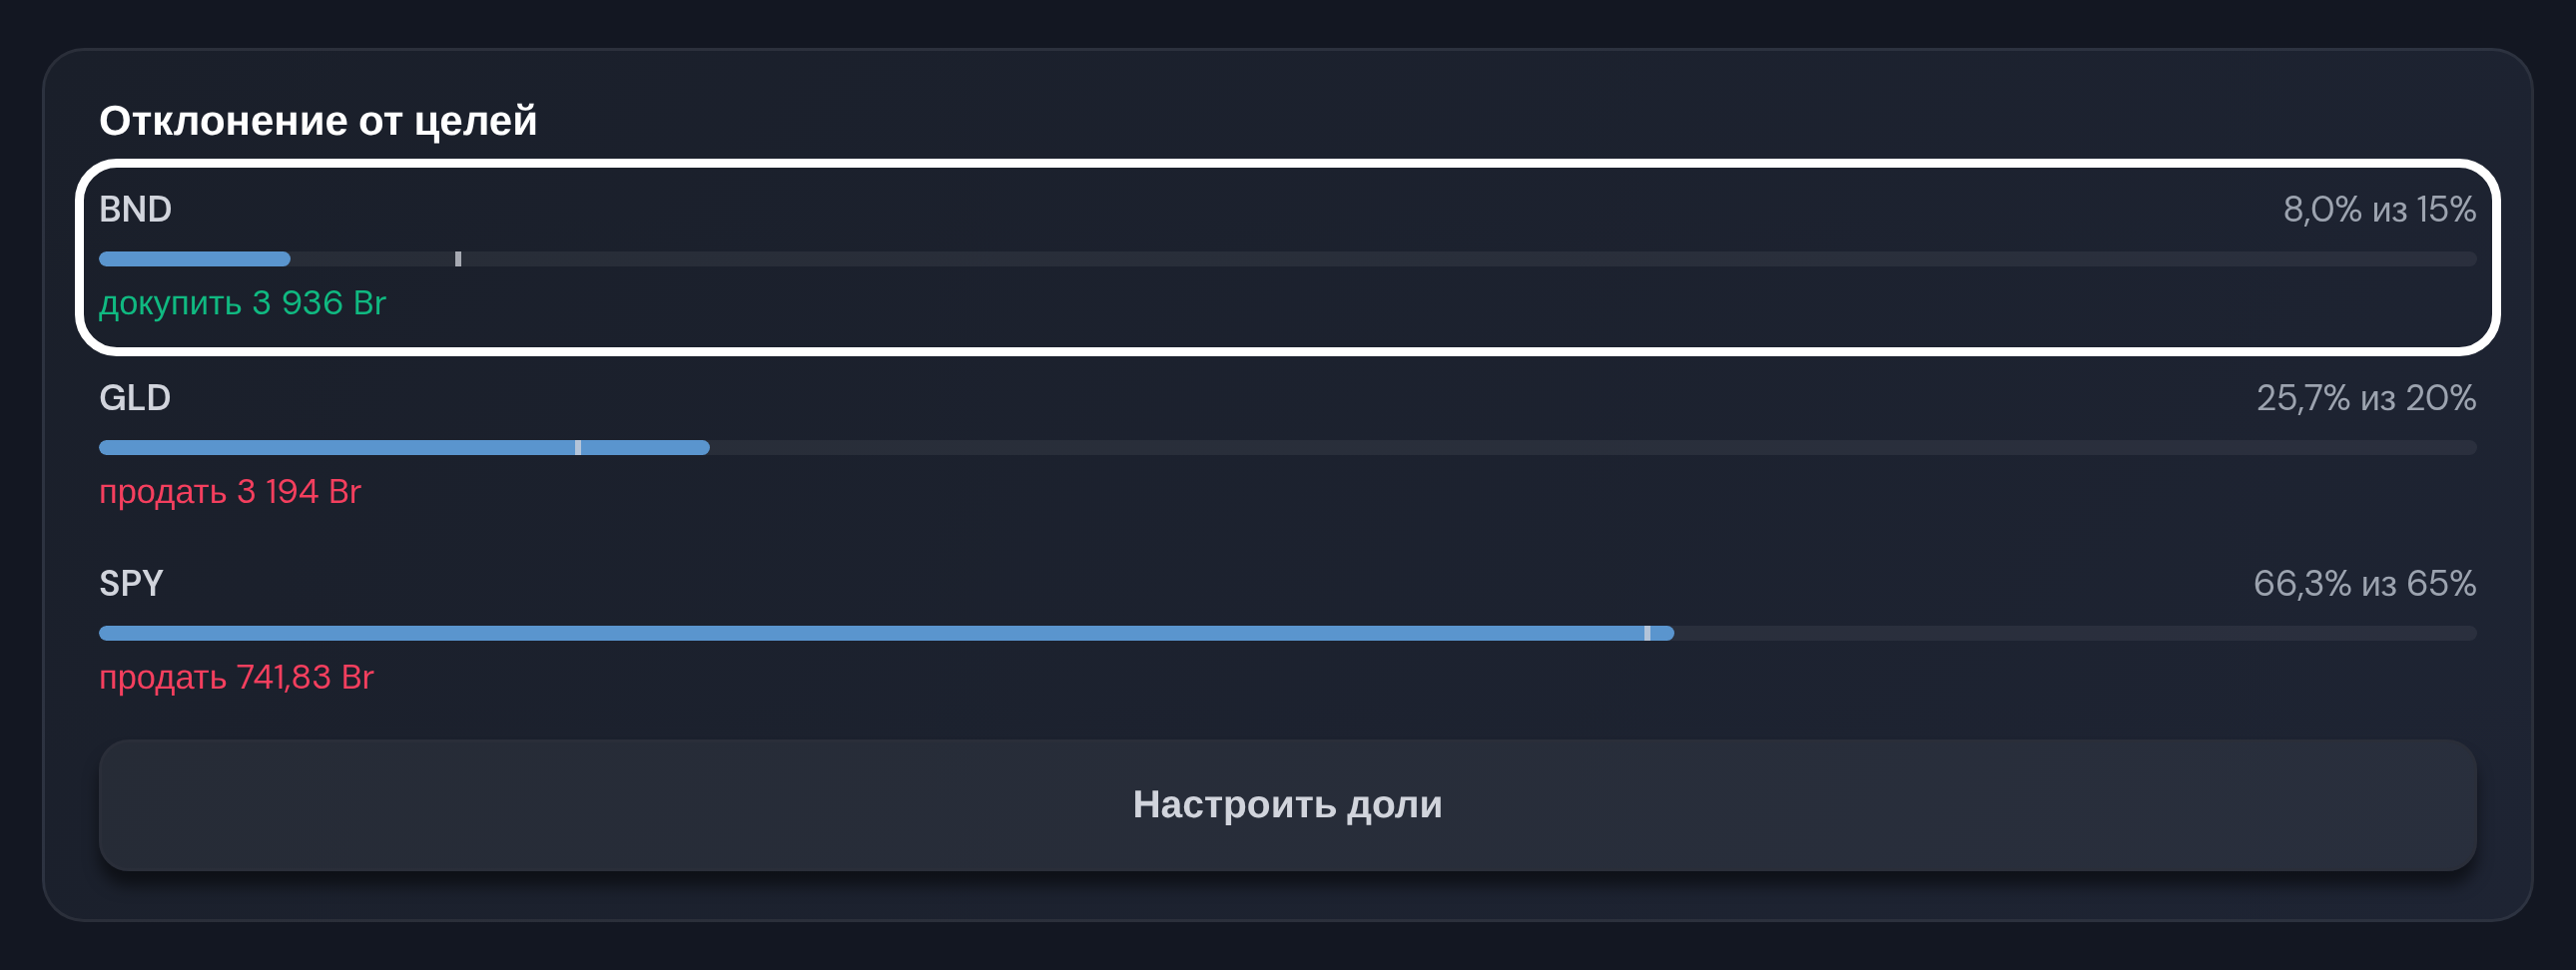Click the продать 741,83 Br suggestion
2576x970 pixels.
click(236, 678)
